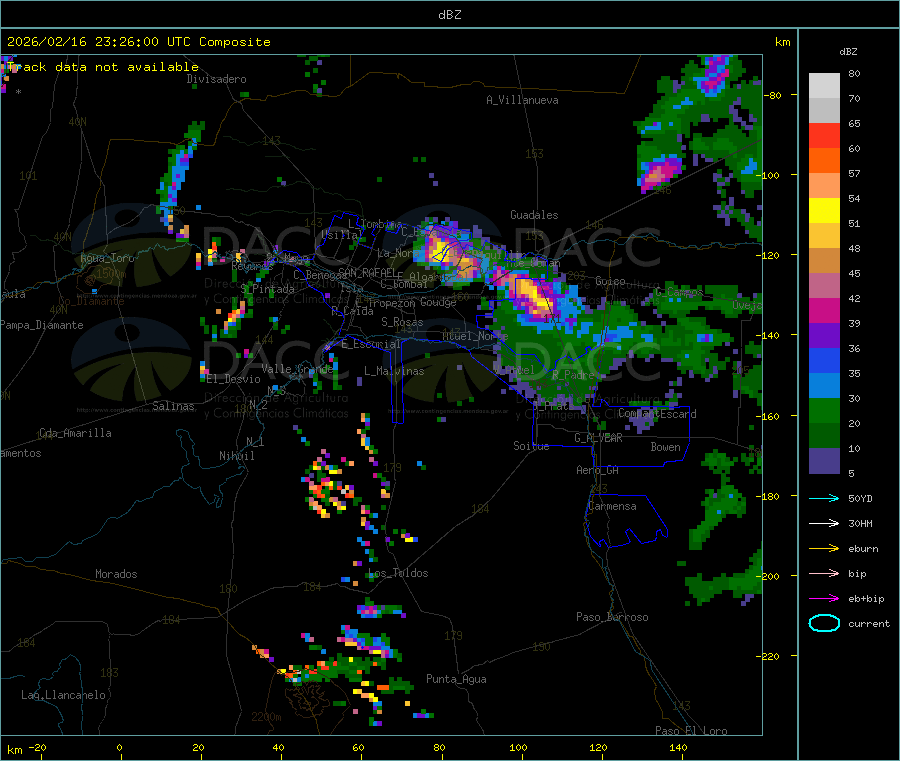Click the orange 57 dBZ color swatch
This screenshot has height=761, width=900.
point(824,161)
